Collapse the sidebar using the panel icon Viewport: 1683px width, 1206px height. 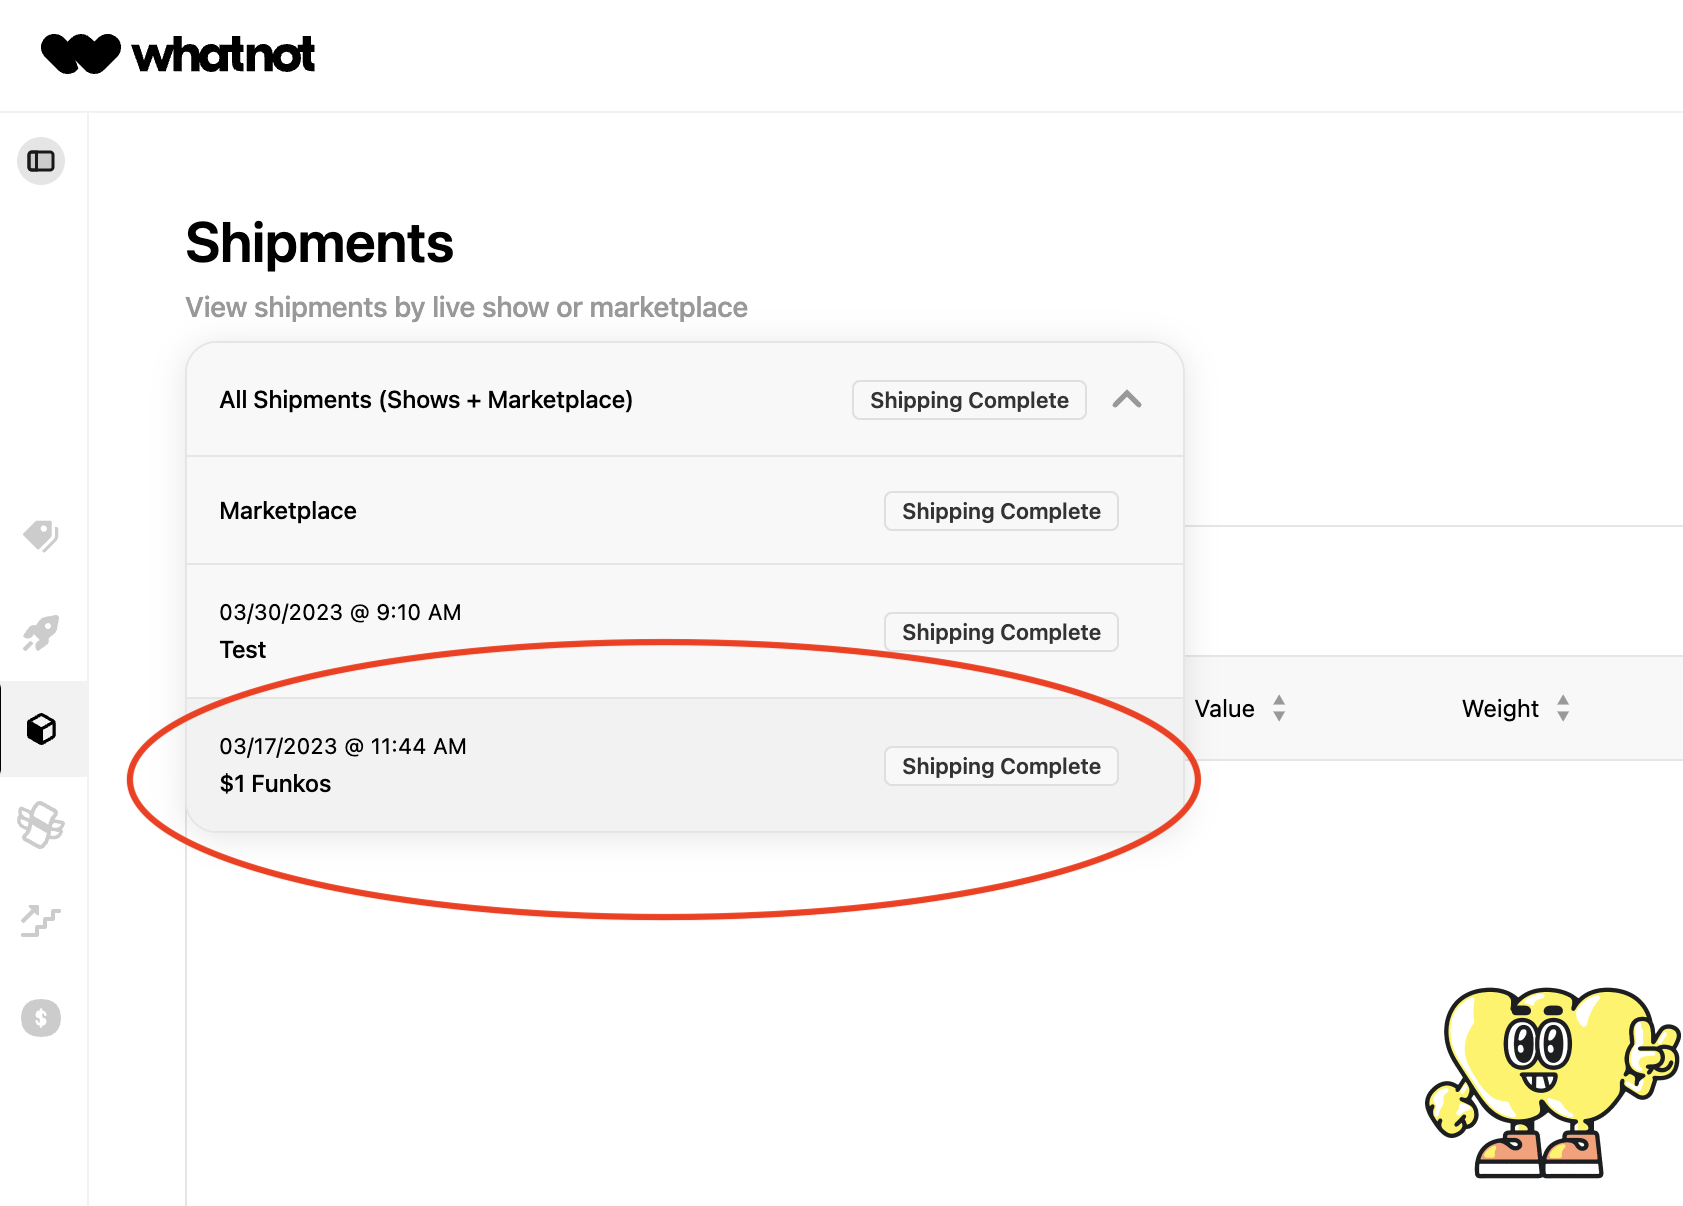41,160
